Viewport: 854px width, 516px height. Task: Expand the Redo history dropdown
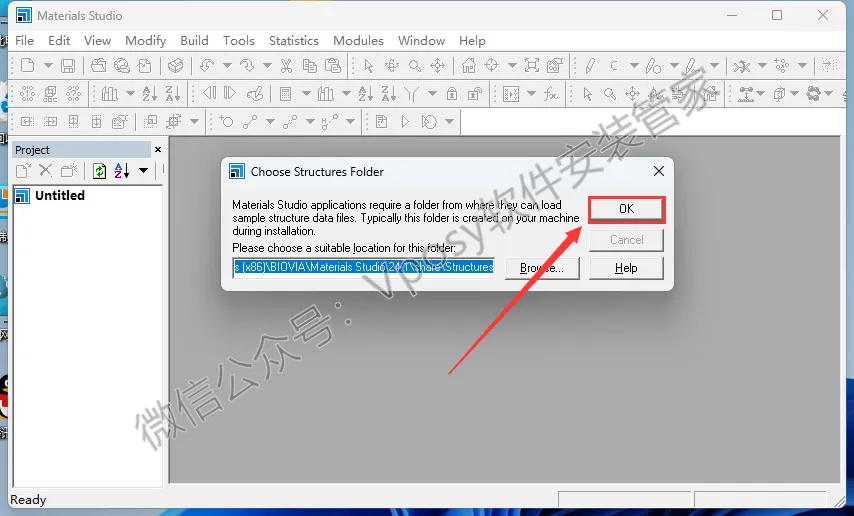[267, 66]
